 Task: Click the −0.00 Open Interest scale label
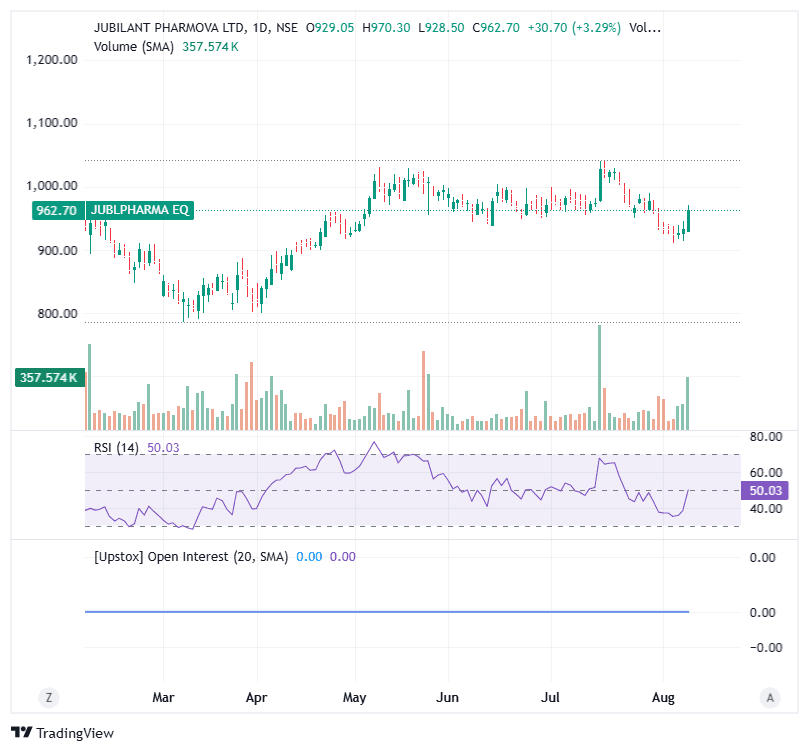coord(766,648)
